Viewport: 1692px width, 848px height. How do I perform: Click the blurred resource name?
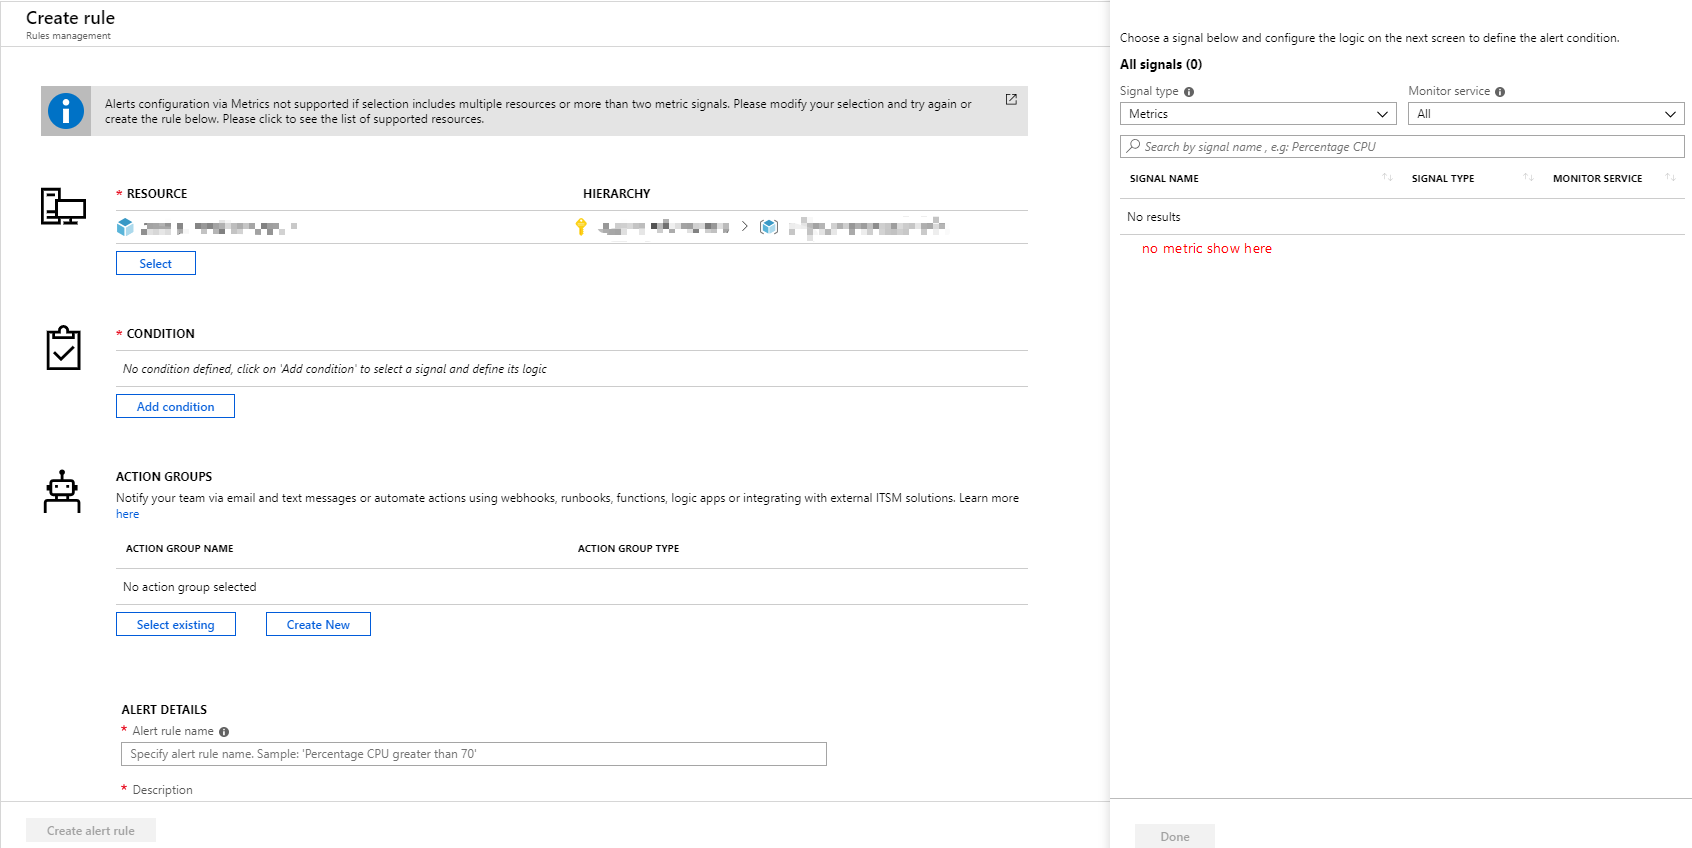(x=219, y=228)
